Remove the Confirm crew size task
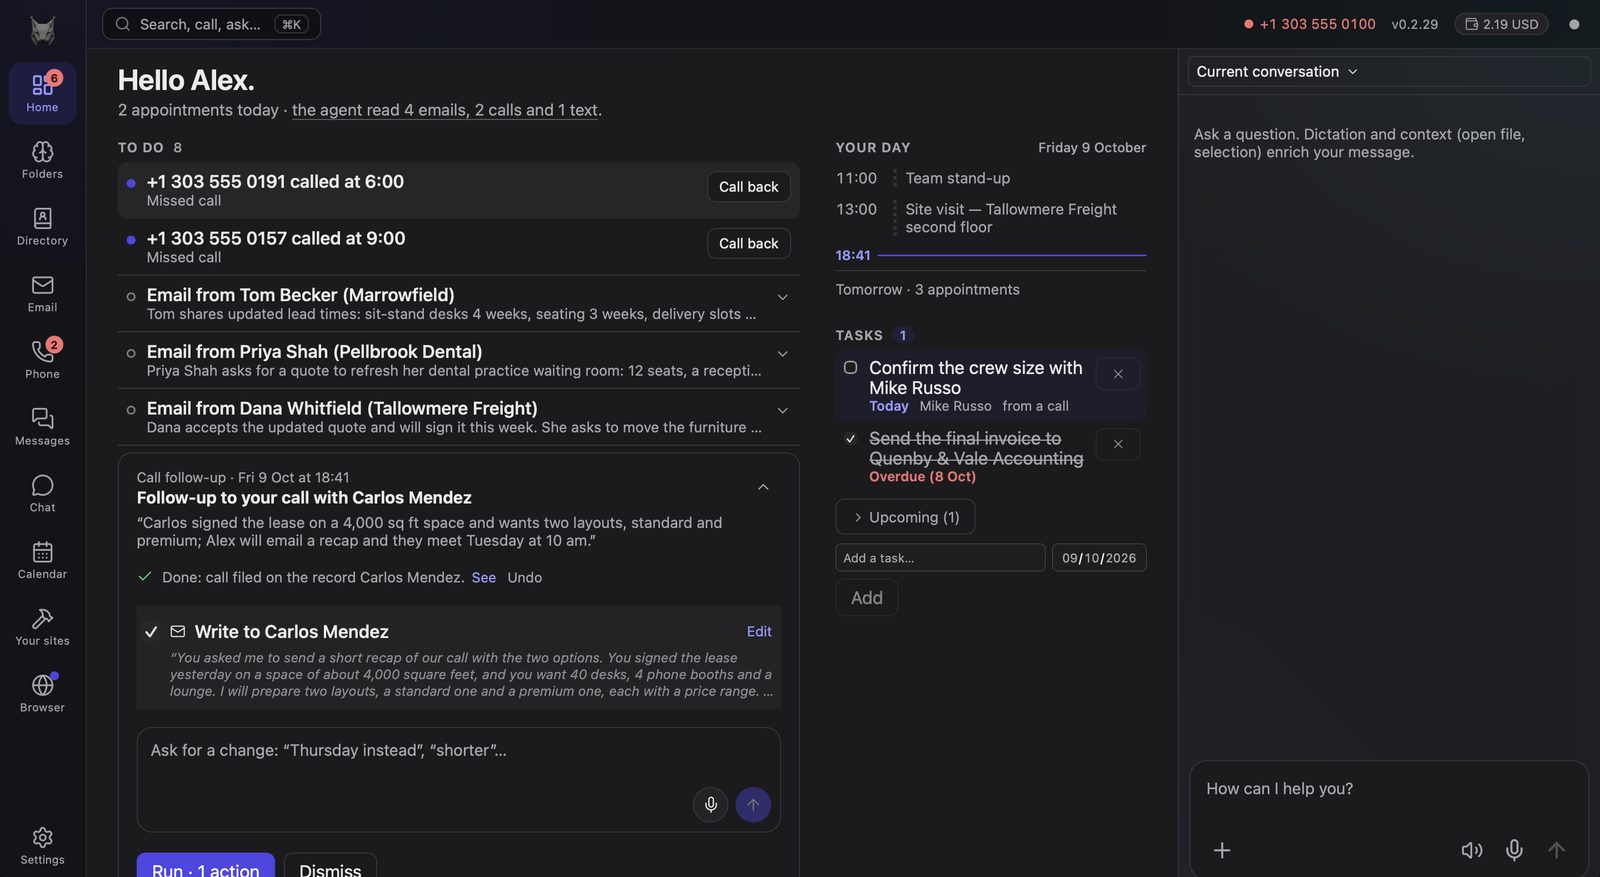The width and height of the screenshot is (1600, 877). 1118,374
